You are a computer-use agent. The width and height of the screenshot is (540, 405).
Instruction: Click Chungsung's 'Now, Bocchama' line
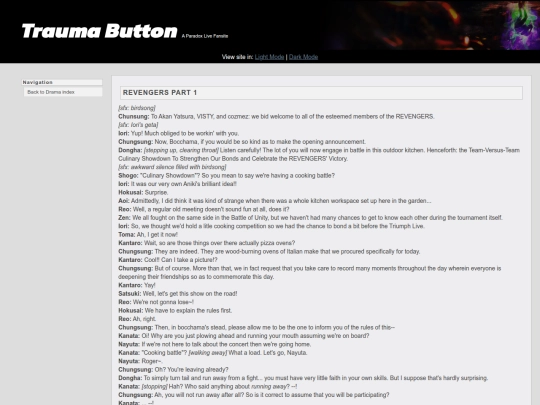point(242,142)
